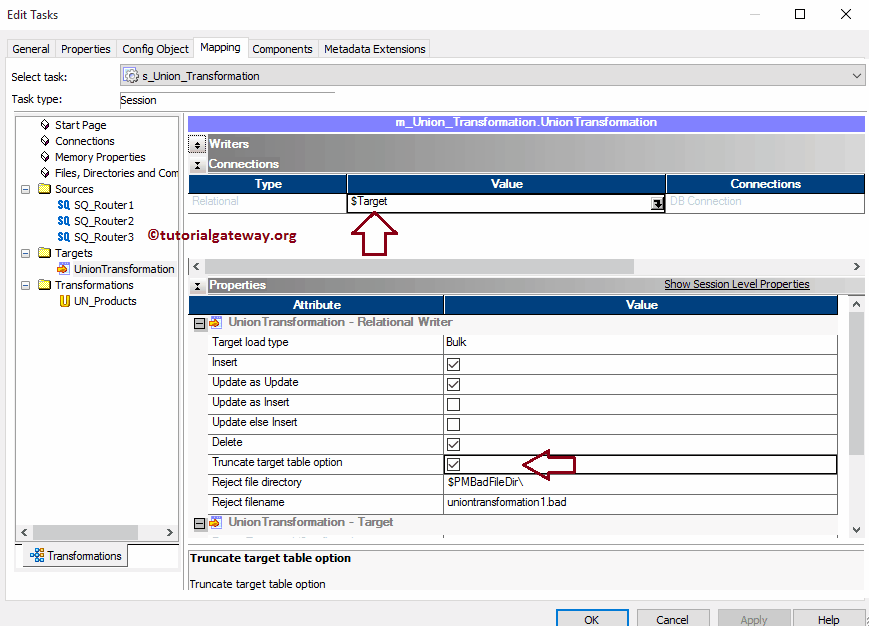Click the Start Page diamond icon

click(x=43, y=124)
